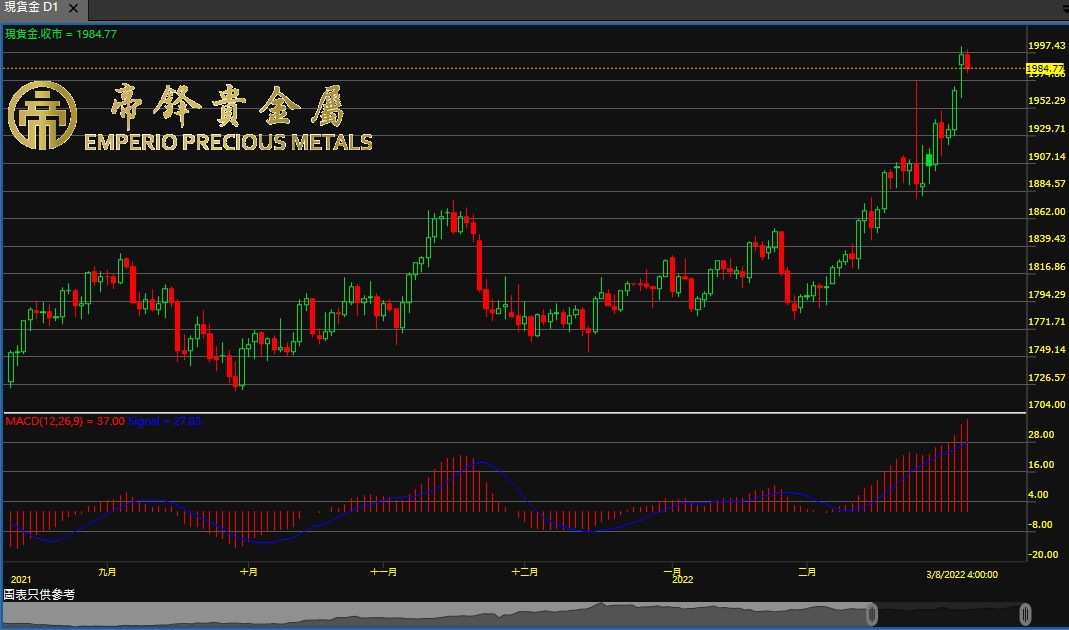Close the 現貨金 D1 chart tab
Screen dimensions: 1069x630
(x=74, y=9)
